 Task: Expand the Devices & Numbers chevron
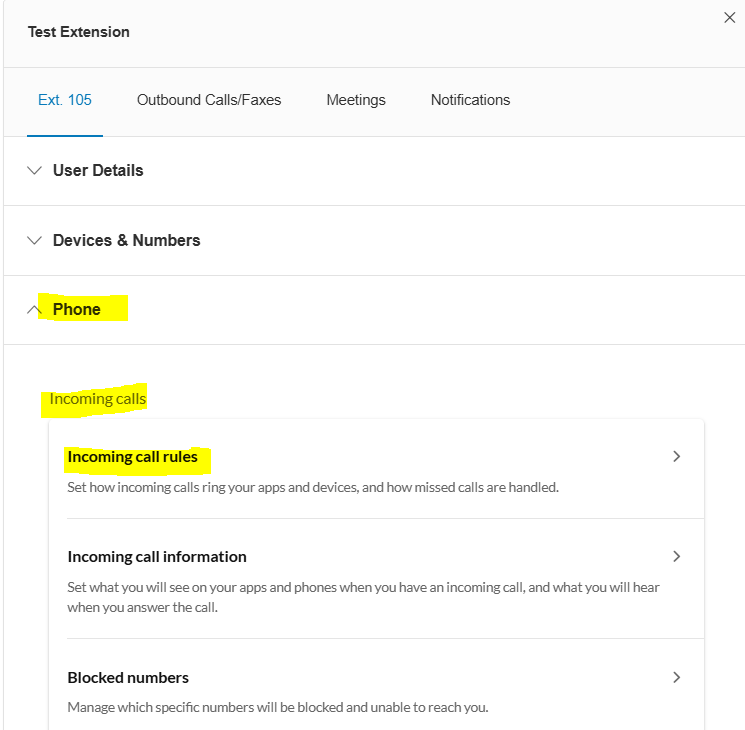[x=34, y=240]
